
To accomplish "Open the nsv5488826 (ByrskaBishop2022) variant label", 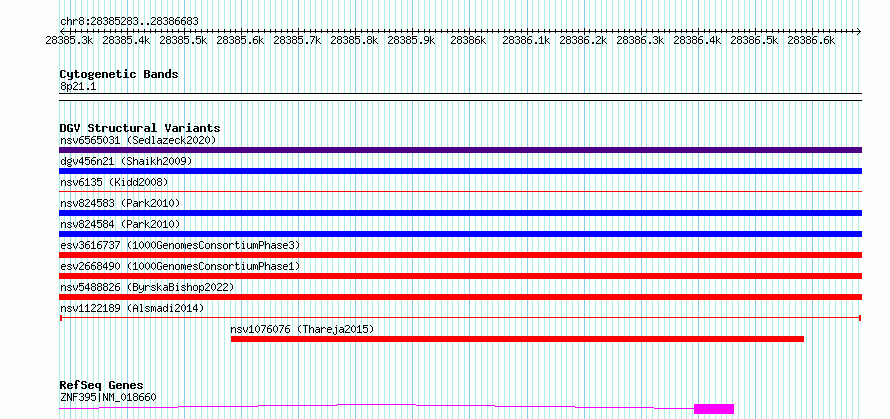I will (147, 287).
